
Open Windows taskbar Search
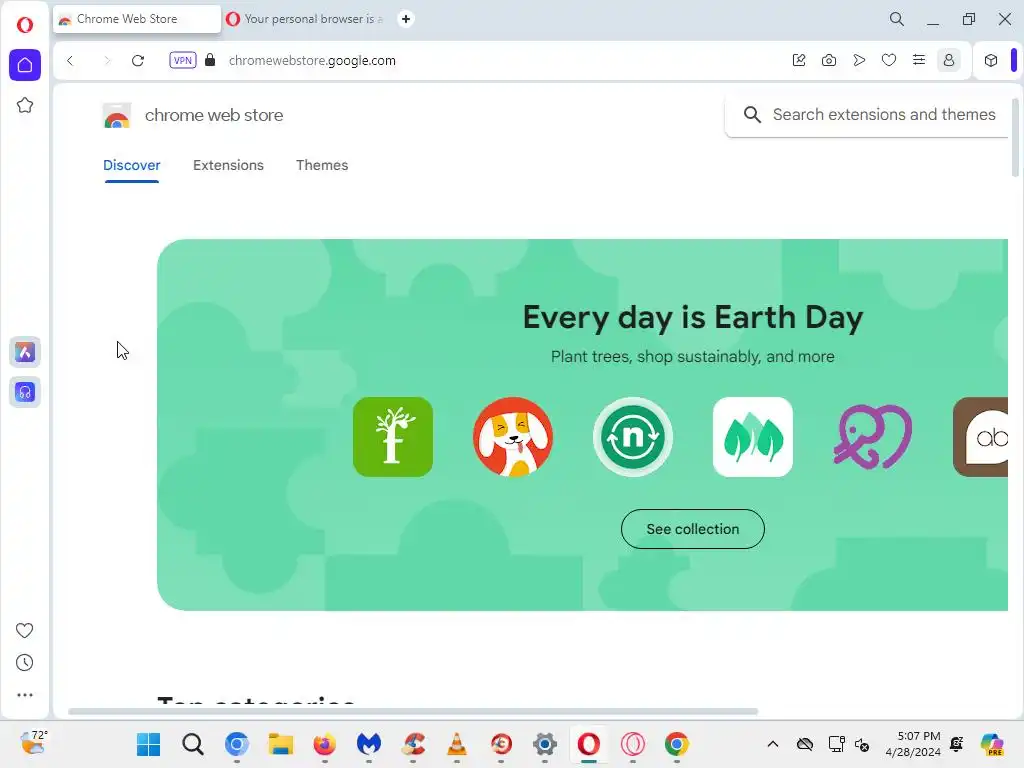pos(193,744)
